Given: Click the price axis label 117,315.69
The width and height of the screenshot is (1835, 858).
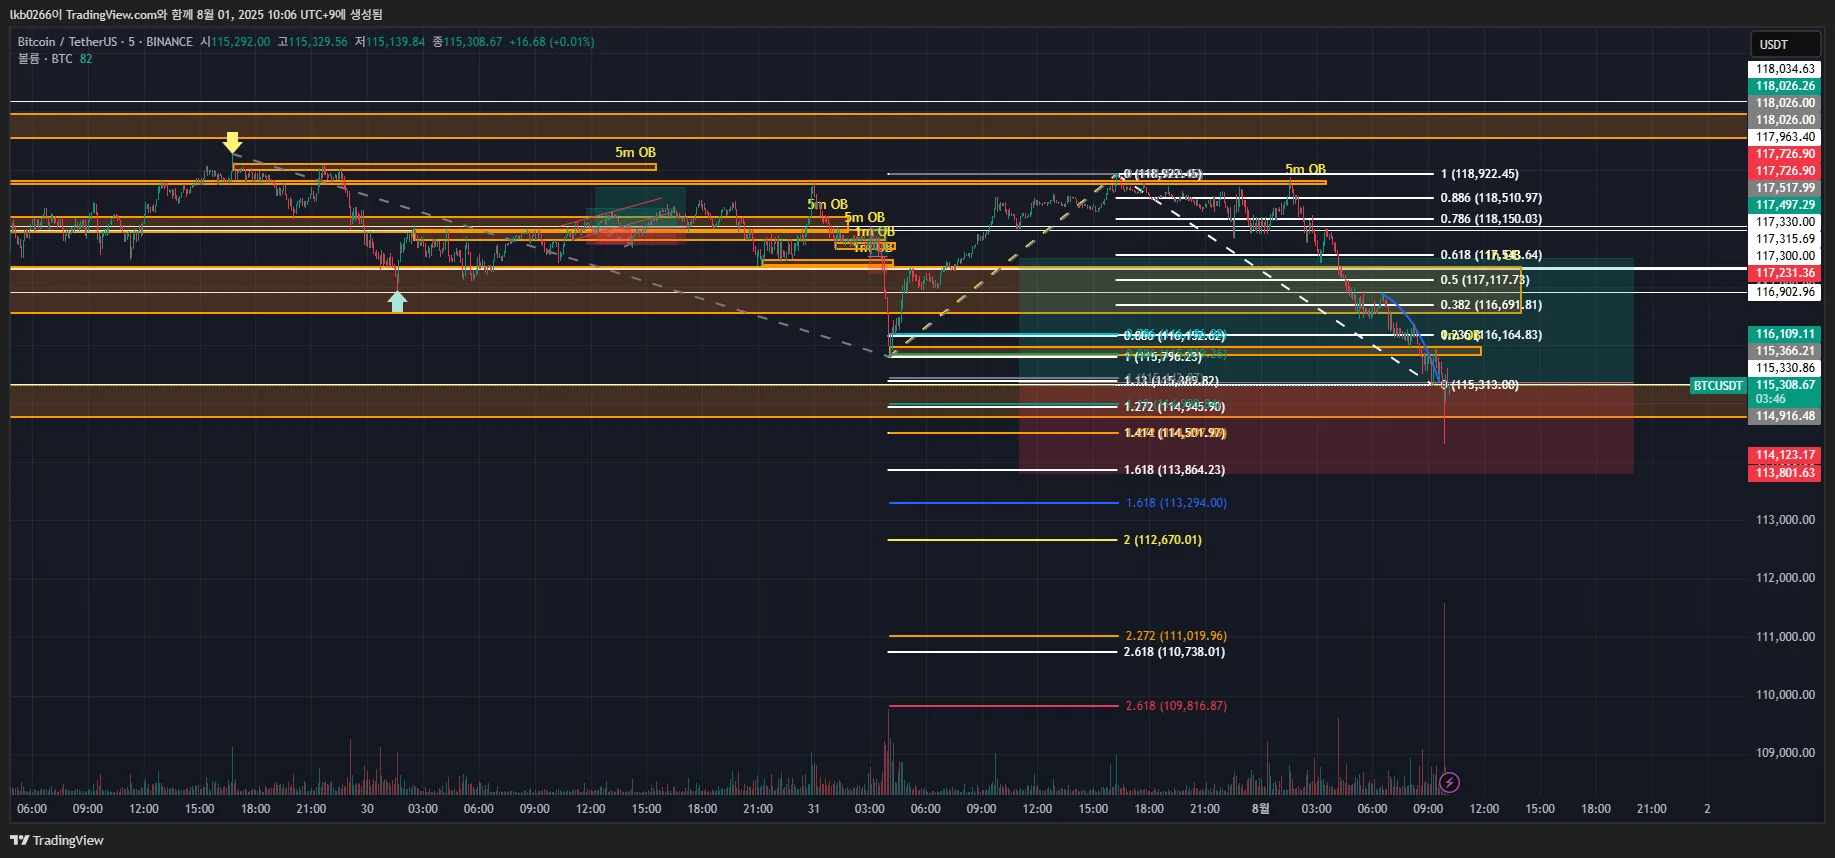Looking at the screenshot, I should [1785, 239].
